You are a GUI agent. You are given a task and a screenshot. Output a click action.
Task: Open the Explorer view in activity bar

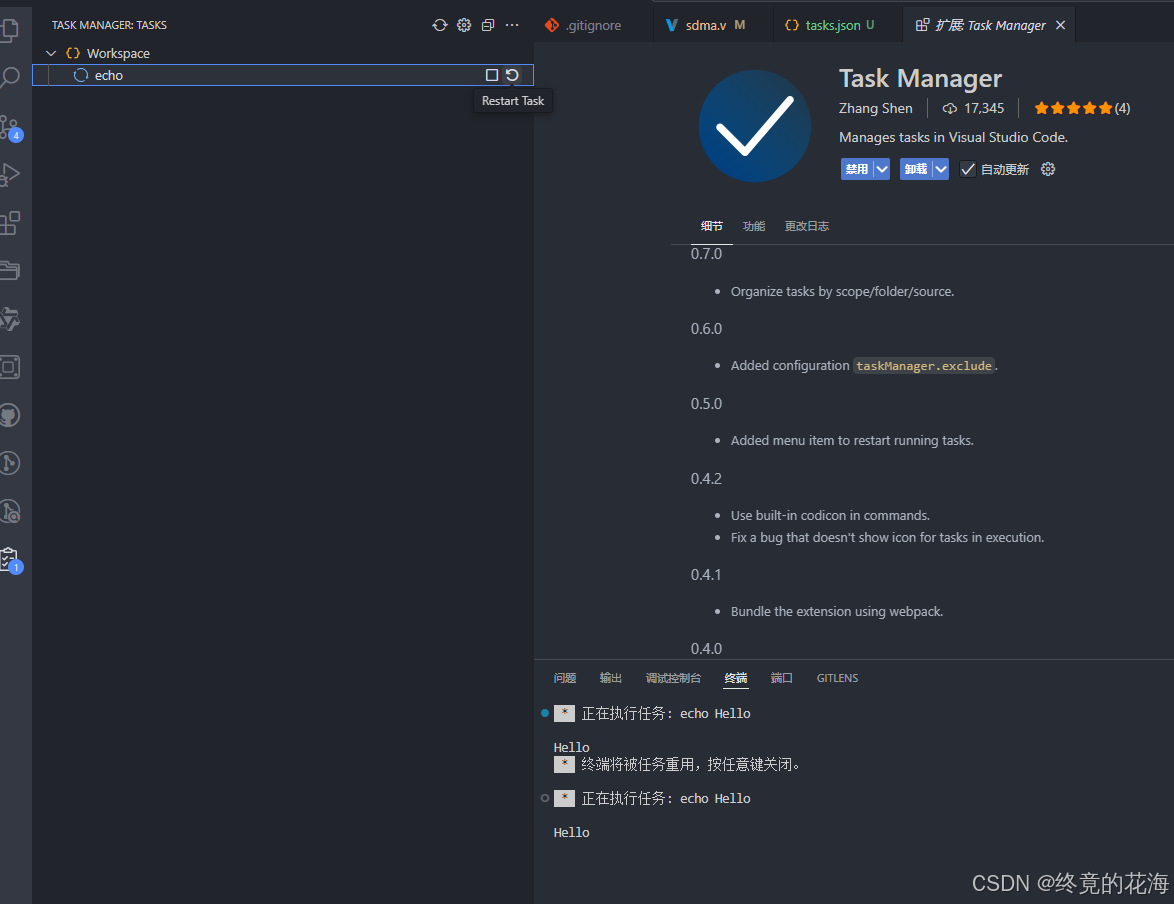coord(10,29)
